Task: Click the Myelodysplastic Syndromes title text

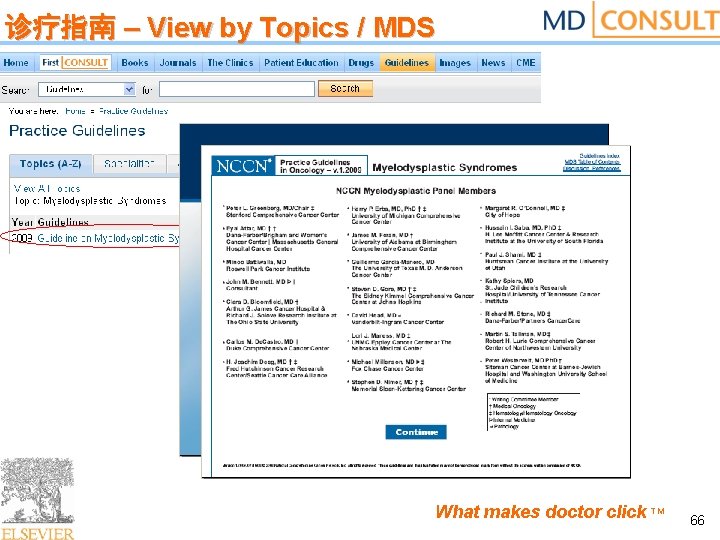Action: [x=444, y=168]
